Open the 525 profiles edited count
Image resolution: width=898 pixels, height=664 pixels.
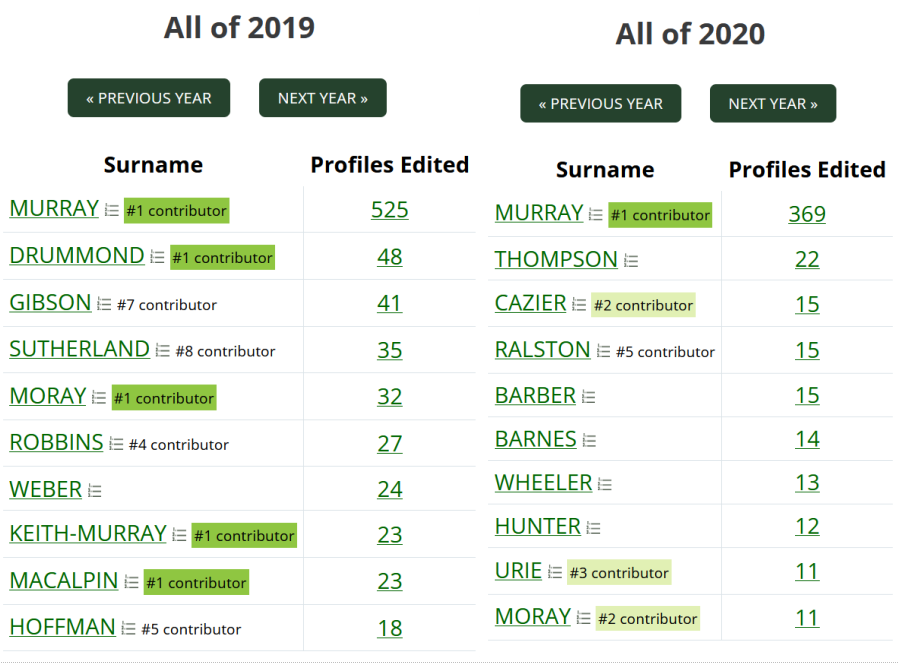click(389, 210)
